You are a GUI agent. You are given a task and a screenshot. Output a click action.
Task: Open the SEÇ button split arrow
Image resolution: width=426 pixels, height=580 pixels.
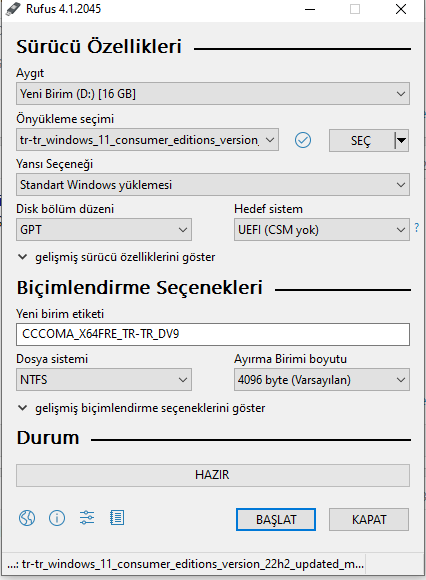pos(402,140)
